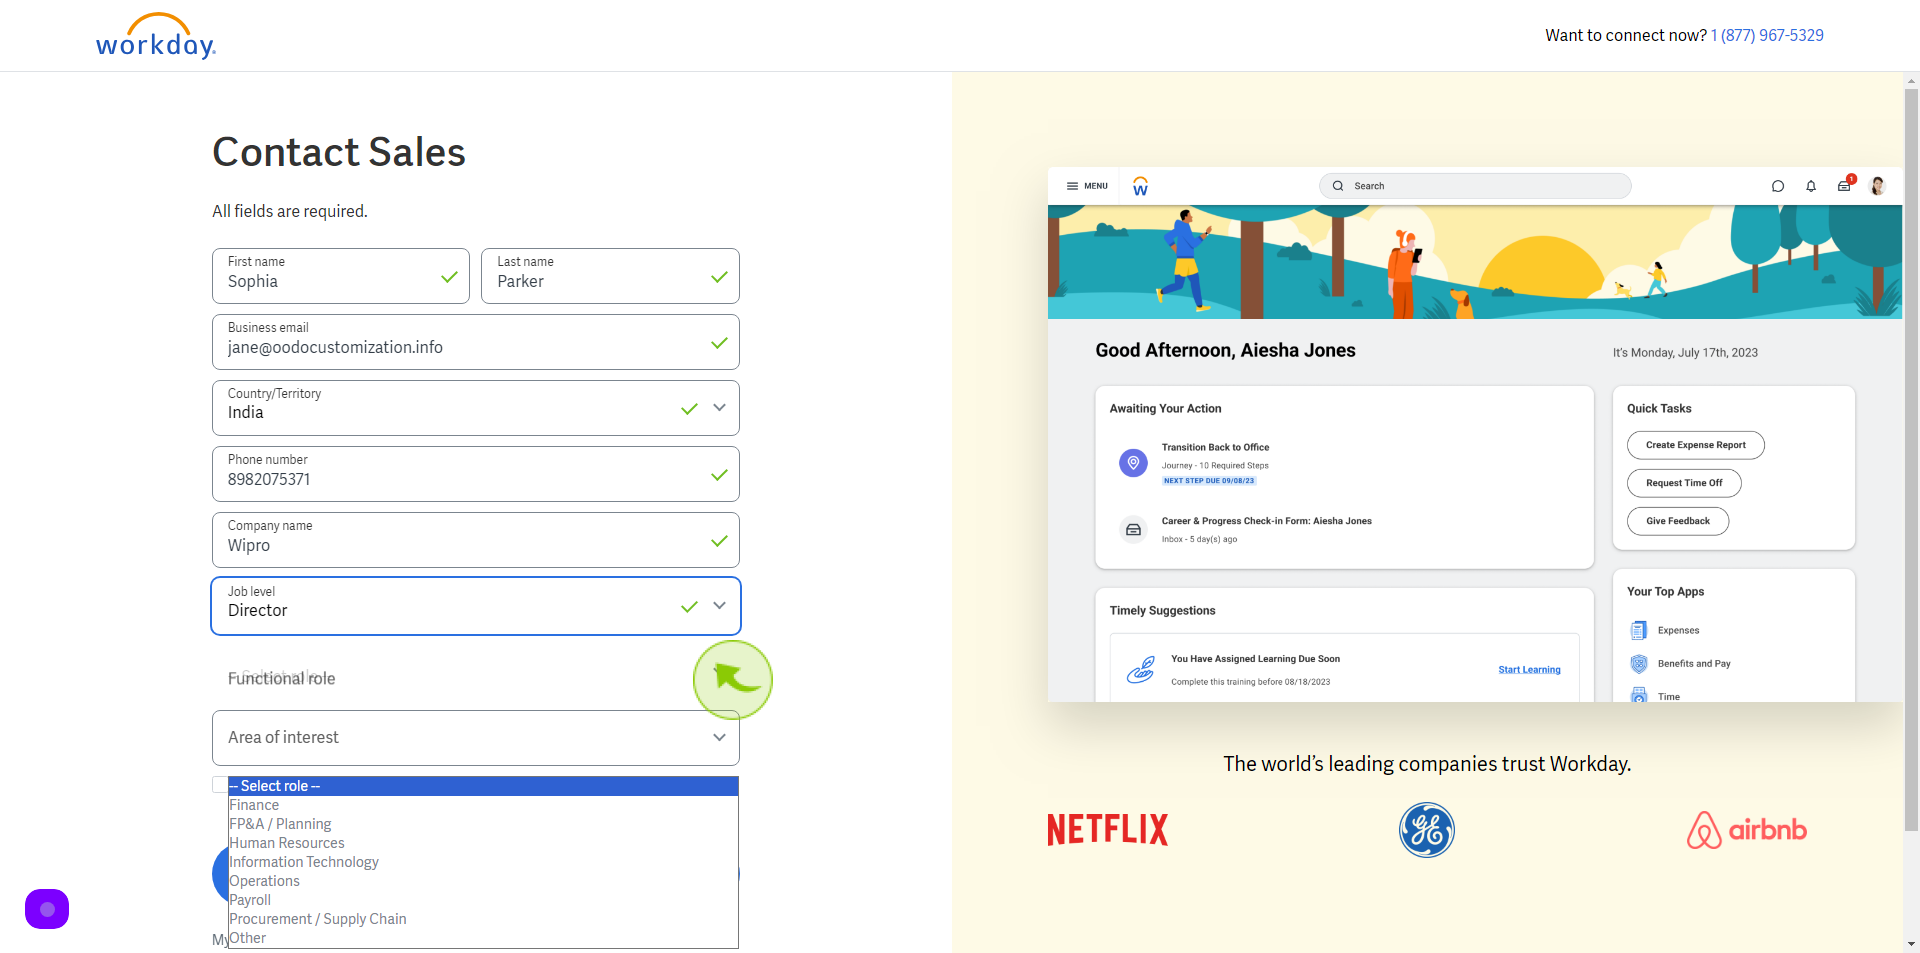Image resolution: width=1920 pixels, height=953 pixels.
Task: Click the Phone number field
Action: [476, 474]
